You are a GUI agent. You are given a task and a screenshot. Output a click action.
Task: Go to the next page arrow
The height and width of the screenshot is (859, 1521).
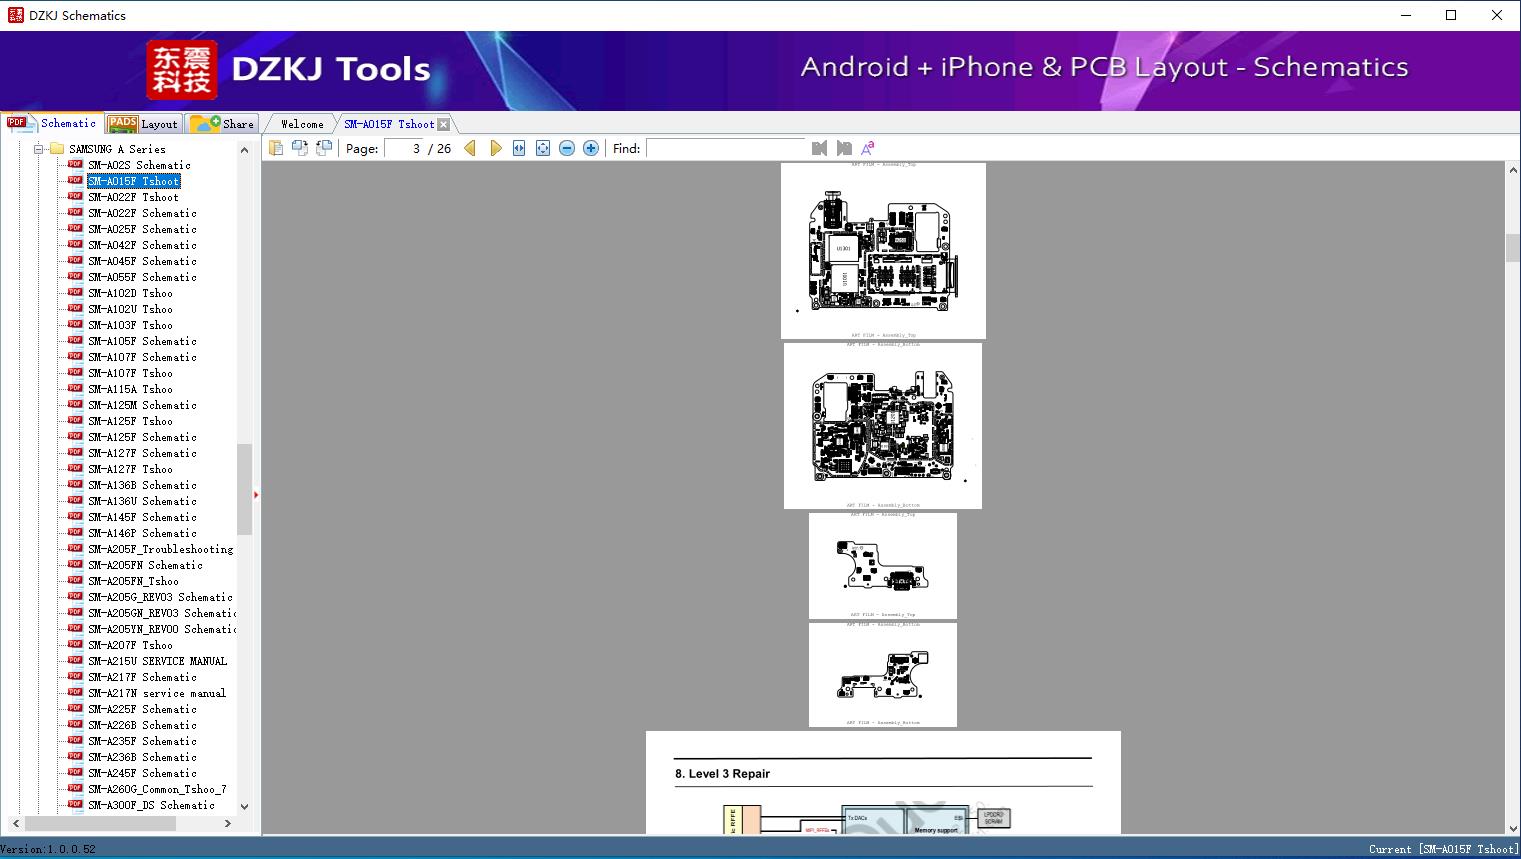pos(496,148)
